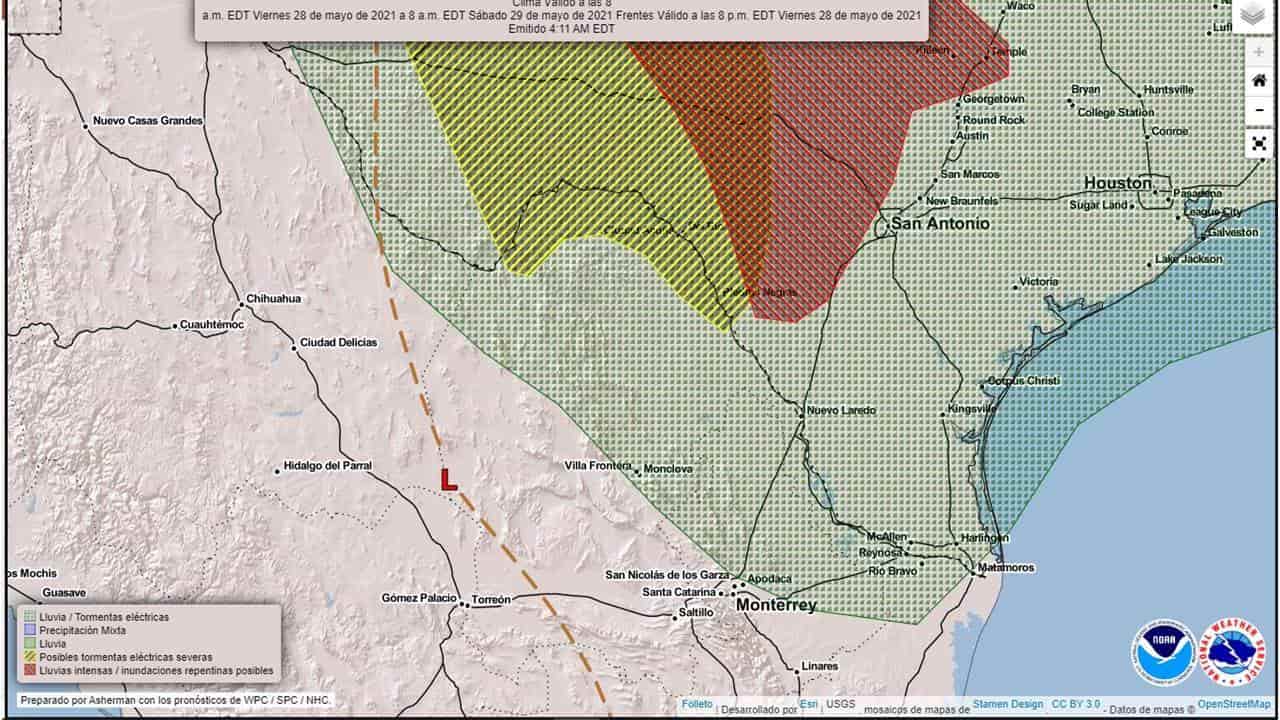This screenshot has height=720, width=1280.
Task: Click the Monterrey city label
Action: click(776, 605)
